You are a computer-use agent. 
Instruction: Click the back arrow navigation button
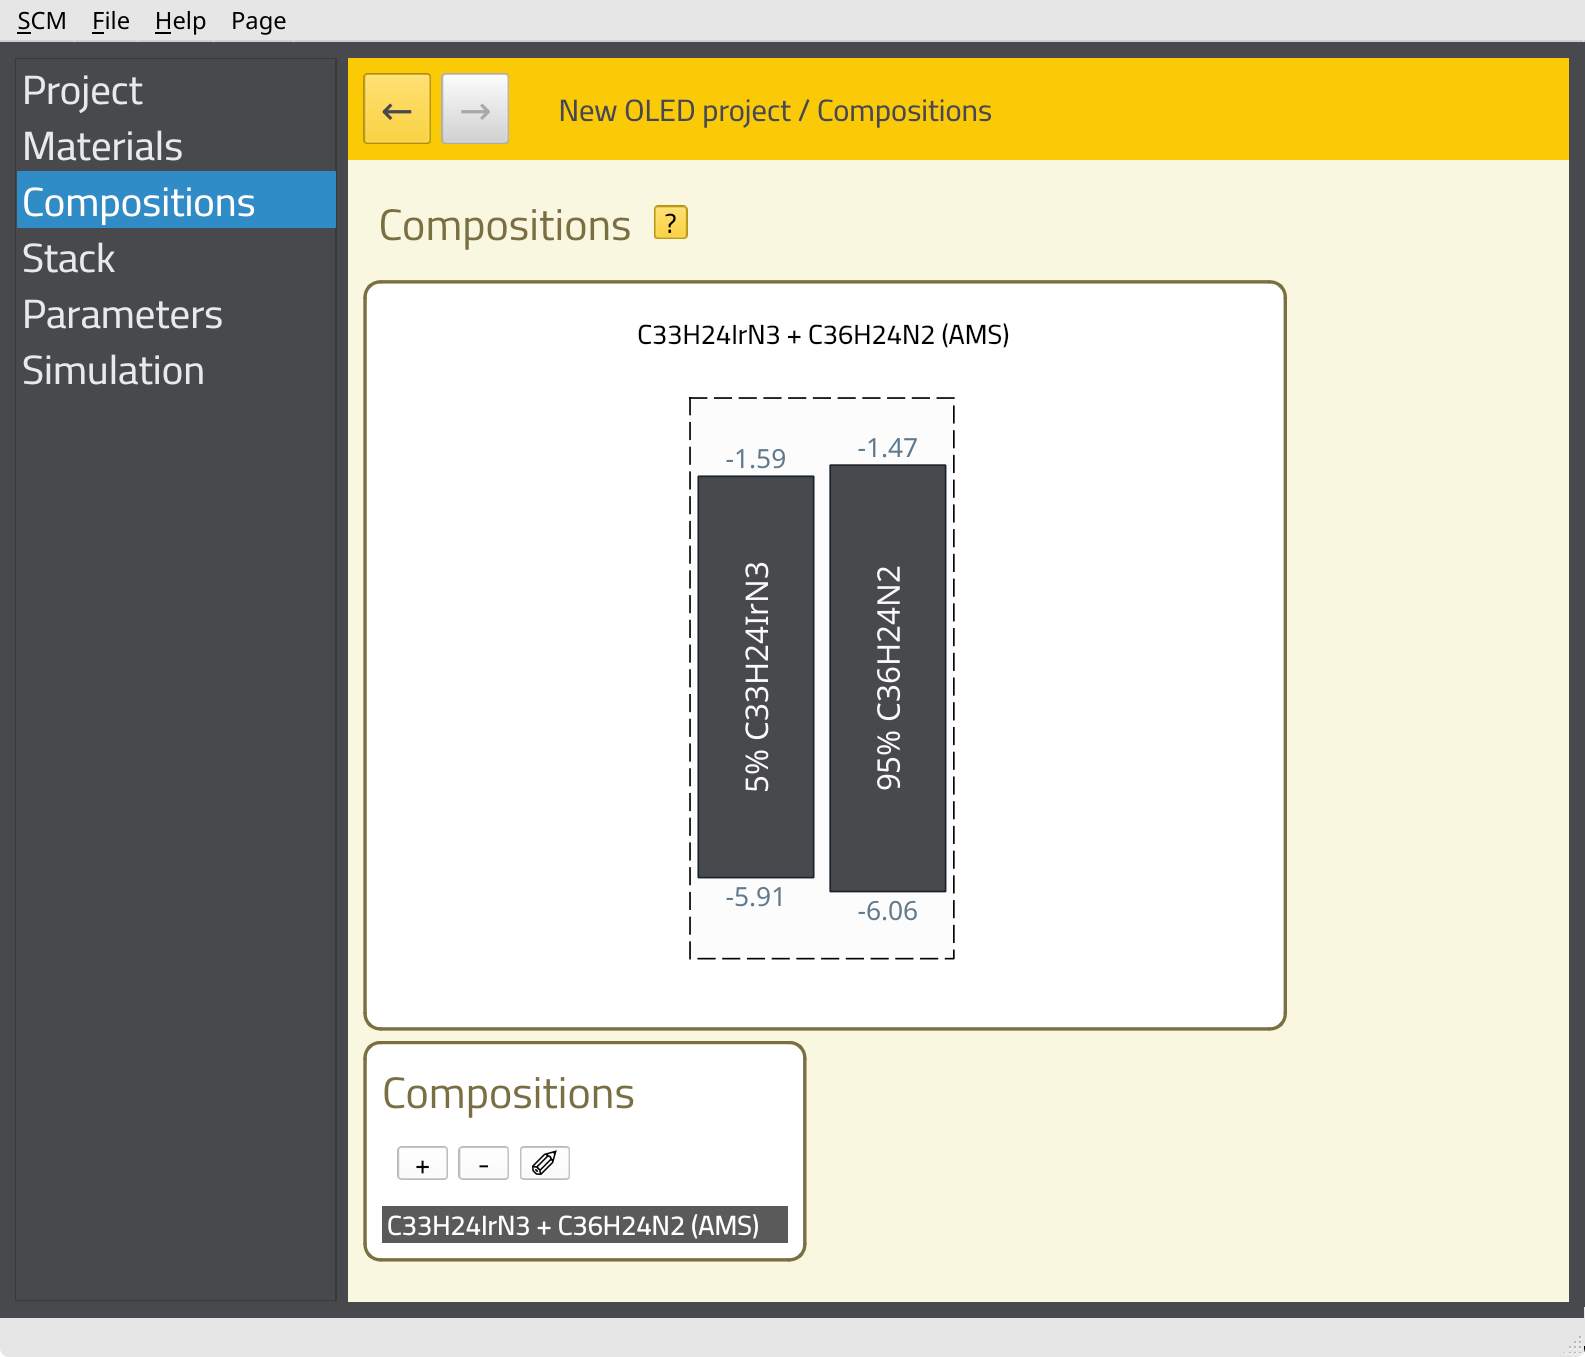(397, 109)
